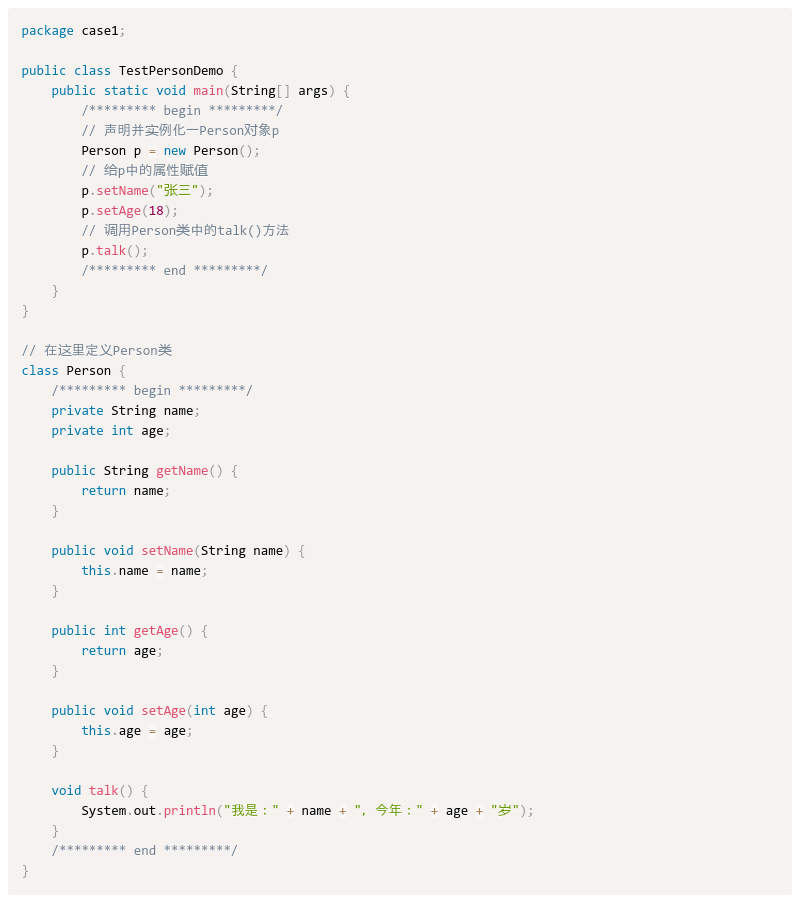The image size is (800, 903).
Task: Select the "getAge" method definition
Action: [x=156, y=630]
